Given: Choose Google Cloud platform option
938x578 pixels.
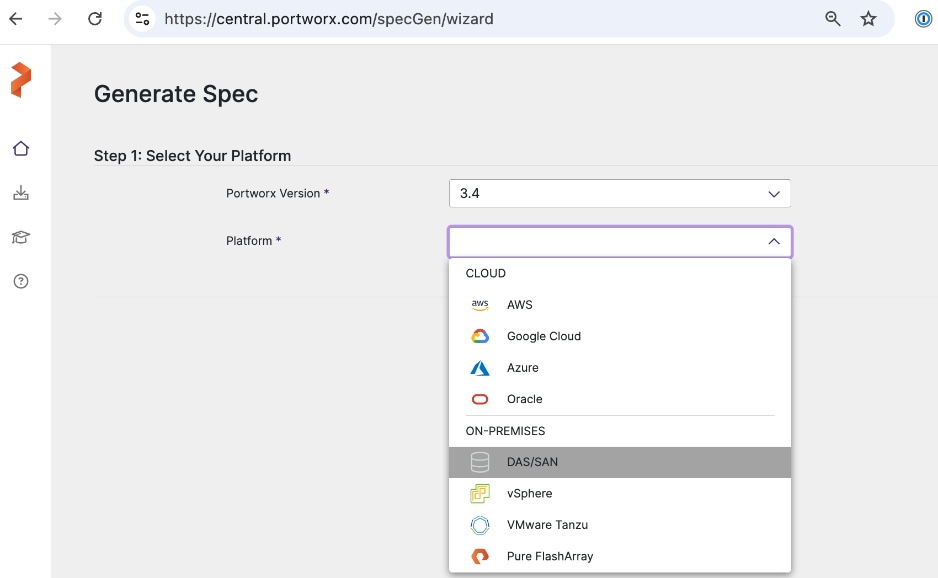Looking at the screenshot, I should tap(543, 336).
